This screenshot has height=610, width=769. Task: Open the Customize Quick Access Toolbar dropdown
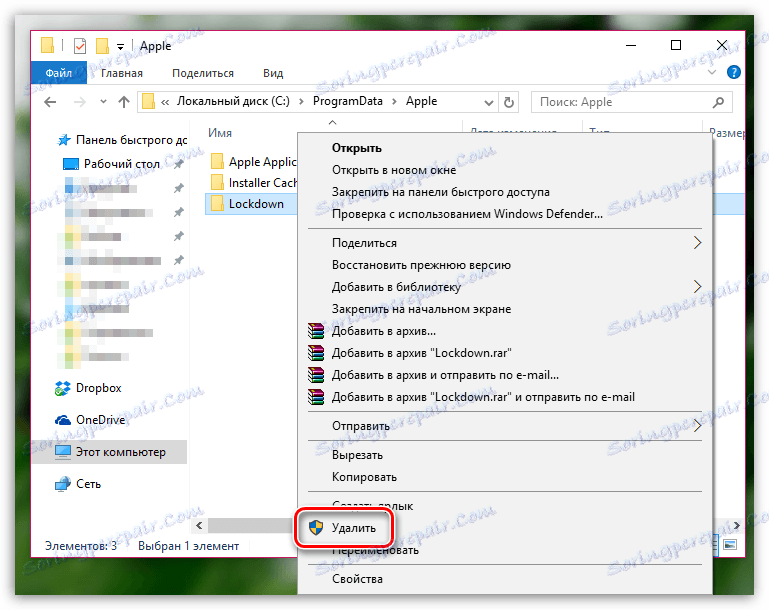click(x=120, y=47)
